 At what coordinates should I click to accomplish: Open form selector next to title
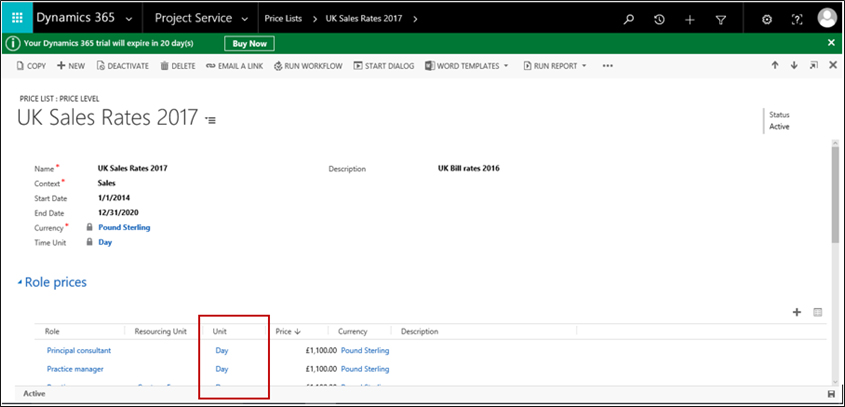pyautogui.click(x=211, y=120)
